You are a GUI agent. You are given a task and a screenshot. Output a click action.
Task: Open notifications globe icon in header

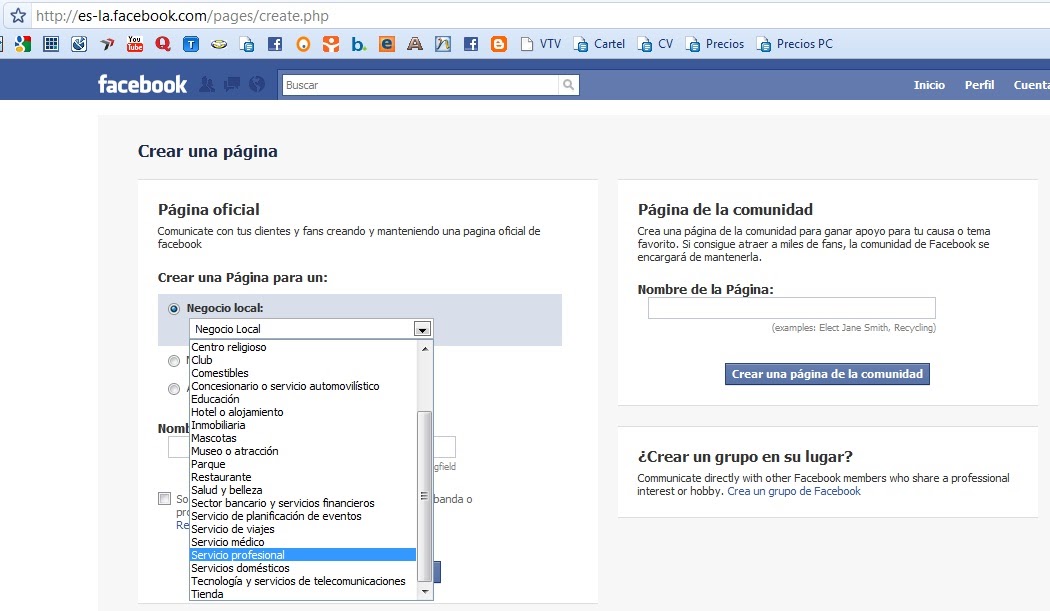coord(256,84)
